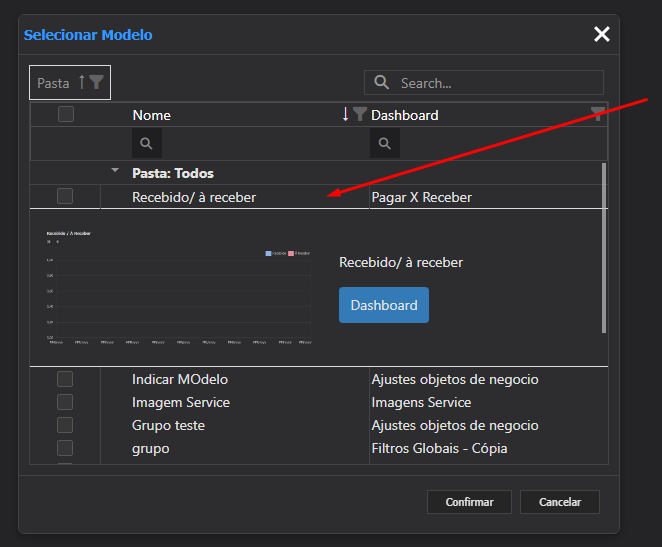Click the Confirmar button
662x547 pixels.
coord(469,502)
